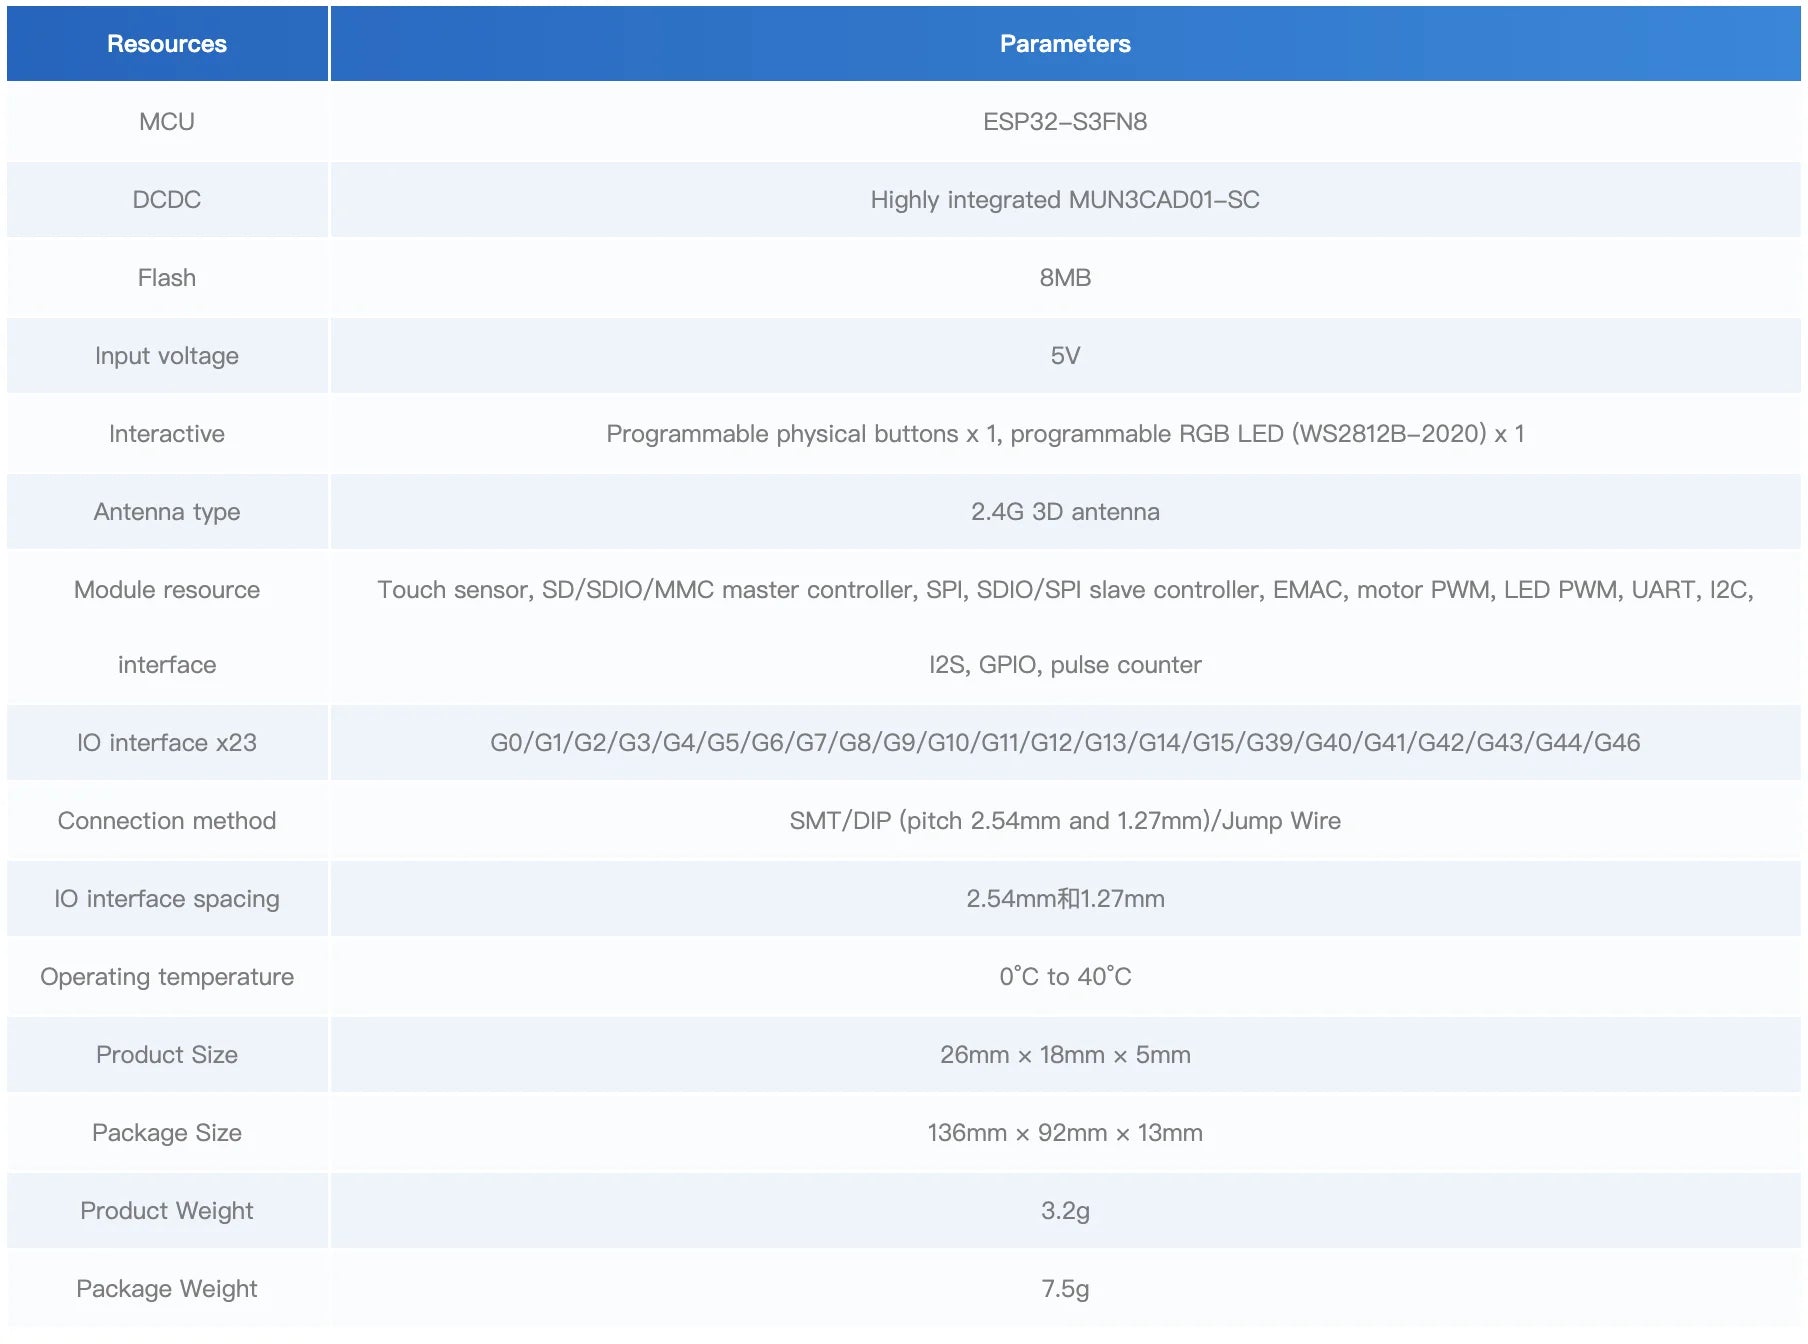Select the 0°C to 40°C temperature value
The image size is (1808, 1344).
(1065, 977)
